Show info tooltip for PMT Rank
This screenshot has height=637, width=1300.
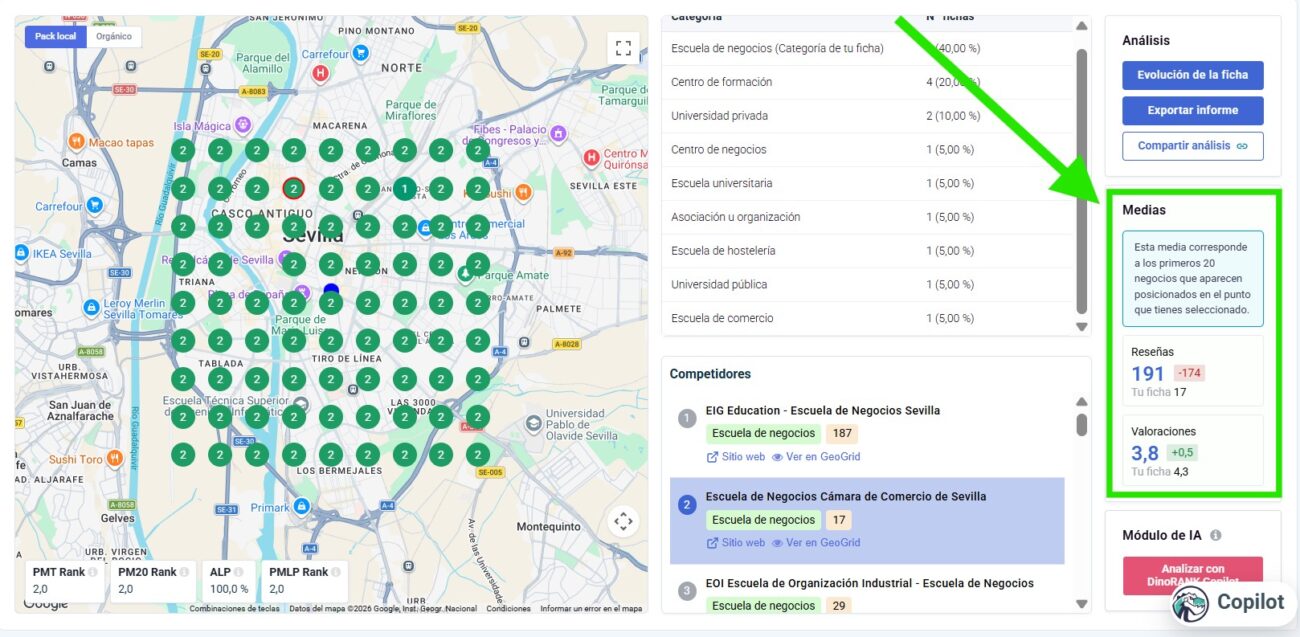[93, 572]
